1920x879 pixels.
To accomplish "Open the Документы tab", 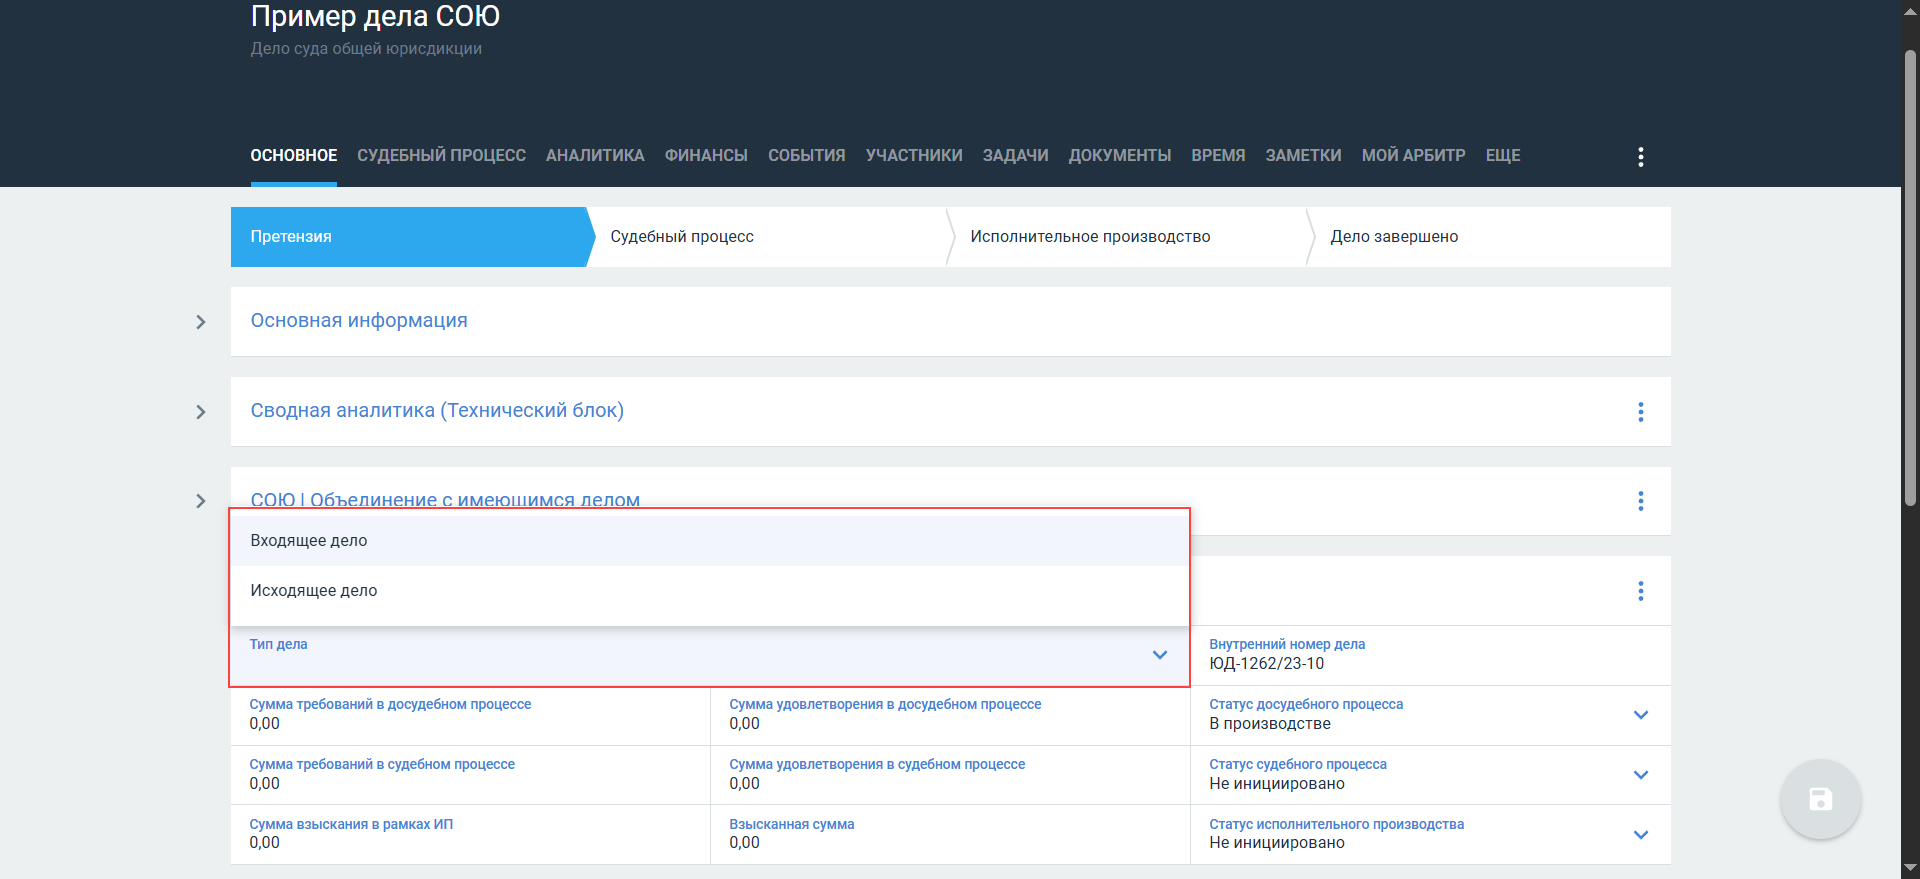I will 1119,156.
